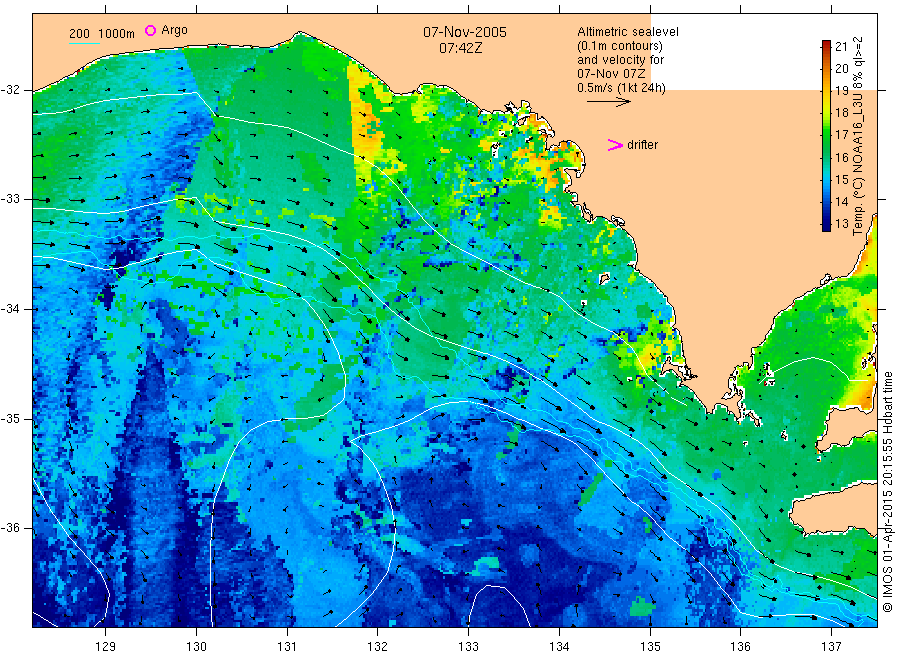900x660 pixels.
Task: Click the magenta drifter arrow symbol
Action: coord(615,145)
